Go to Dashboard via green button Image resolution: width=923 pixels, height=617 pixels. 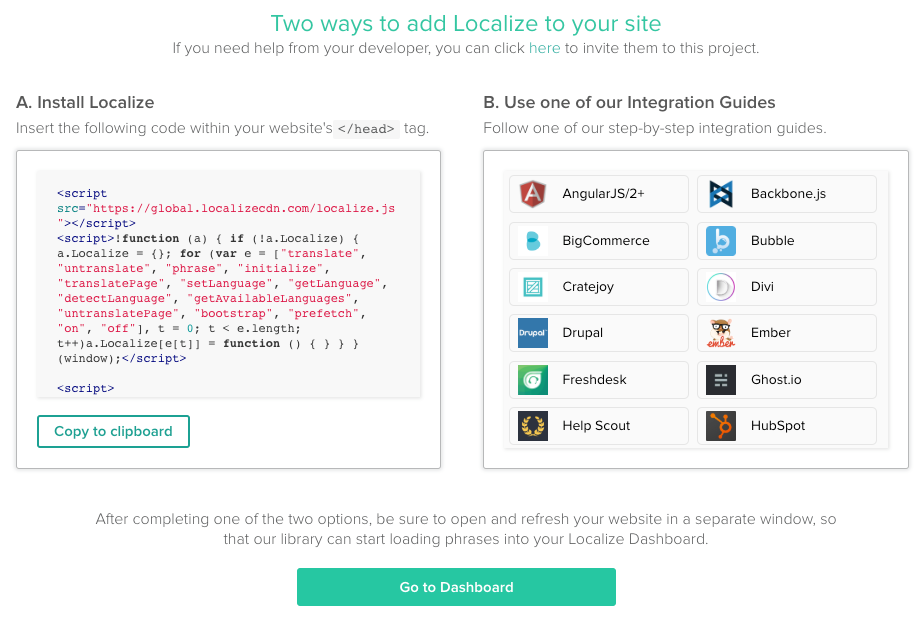(x=456, y=587)
